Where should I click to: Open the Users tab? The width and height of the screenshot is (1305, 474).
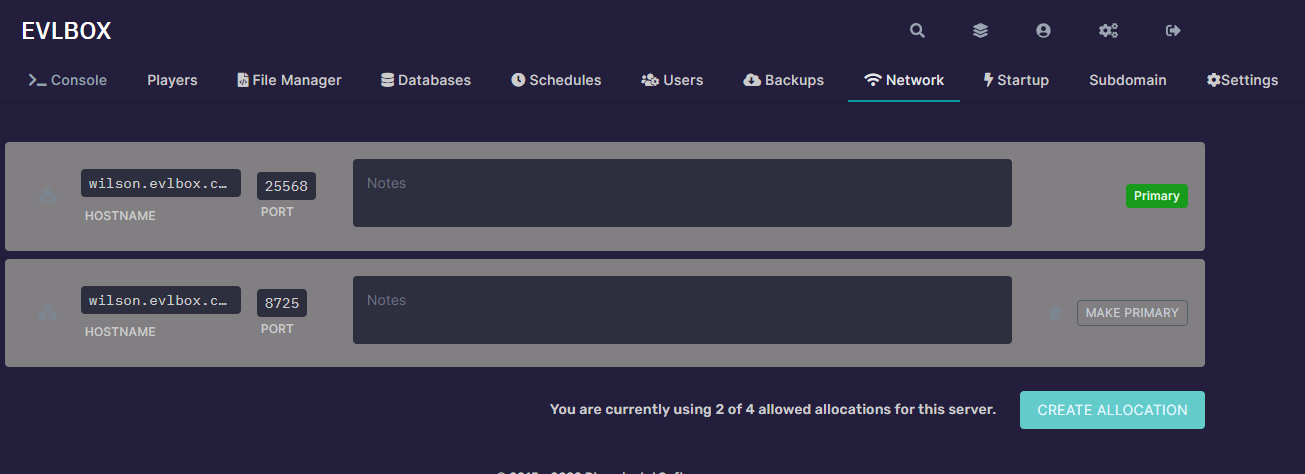pos(672,80)
